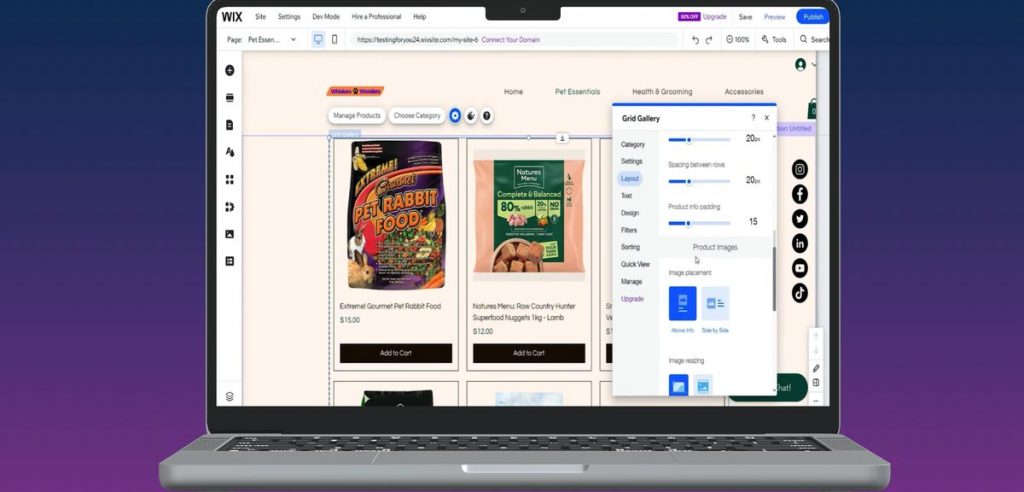This screenshot has height=492, width=1024.
Task: Select Above Info image placement
Action: 683,303
